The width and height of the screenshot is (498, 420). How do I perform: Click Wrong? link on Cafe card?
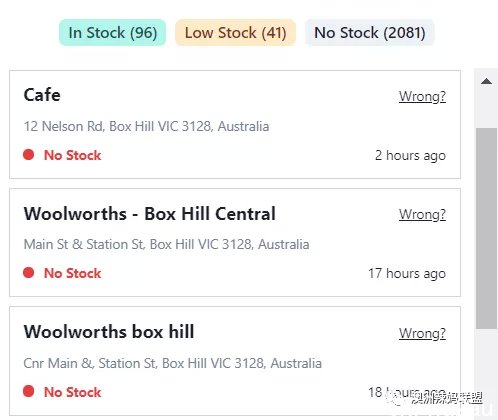[422, 96]
